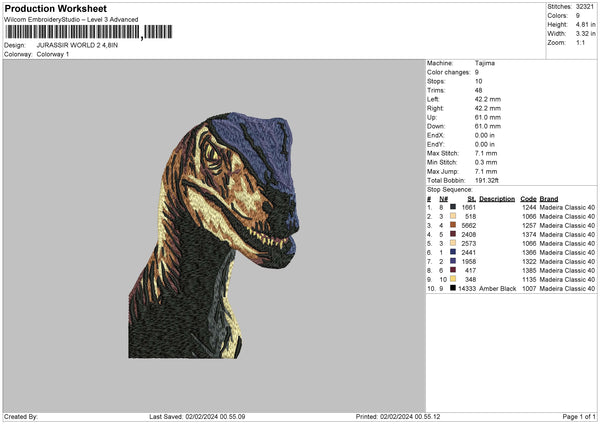Screen dimensions: 600x424
Task: Click 'Printed: 02/02/2024 00.55.12' footer text
Action: click(398, 416)
